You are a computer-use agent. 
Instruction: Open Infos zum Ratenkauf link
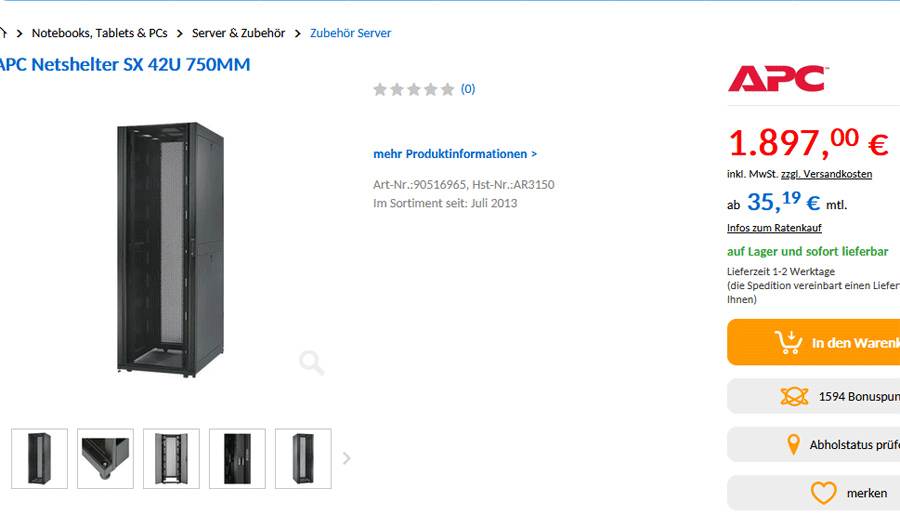[774, 228]
